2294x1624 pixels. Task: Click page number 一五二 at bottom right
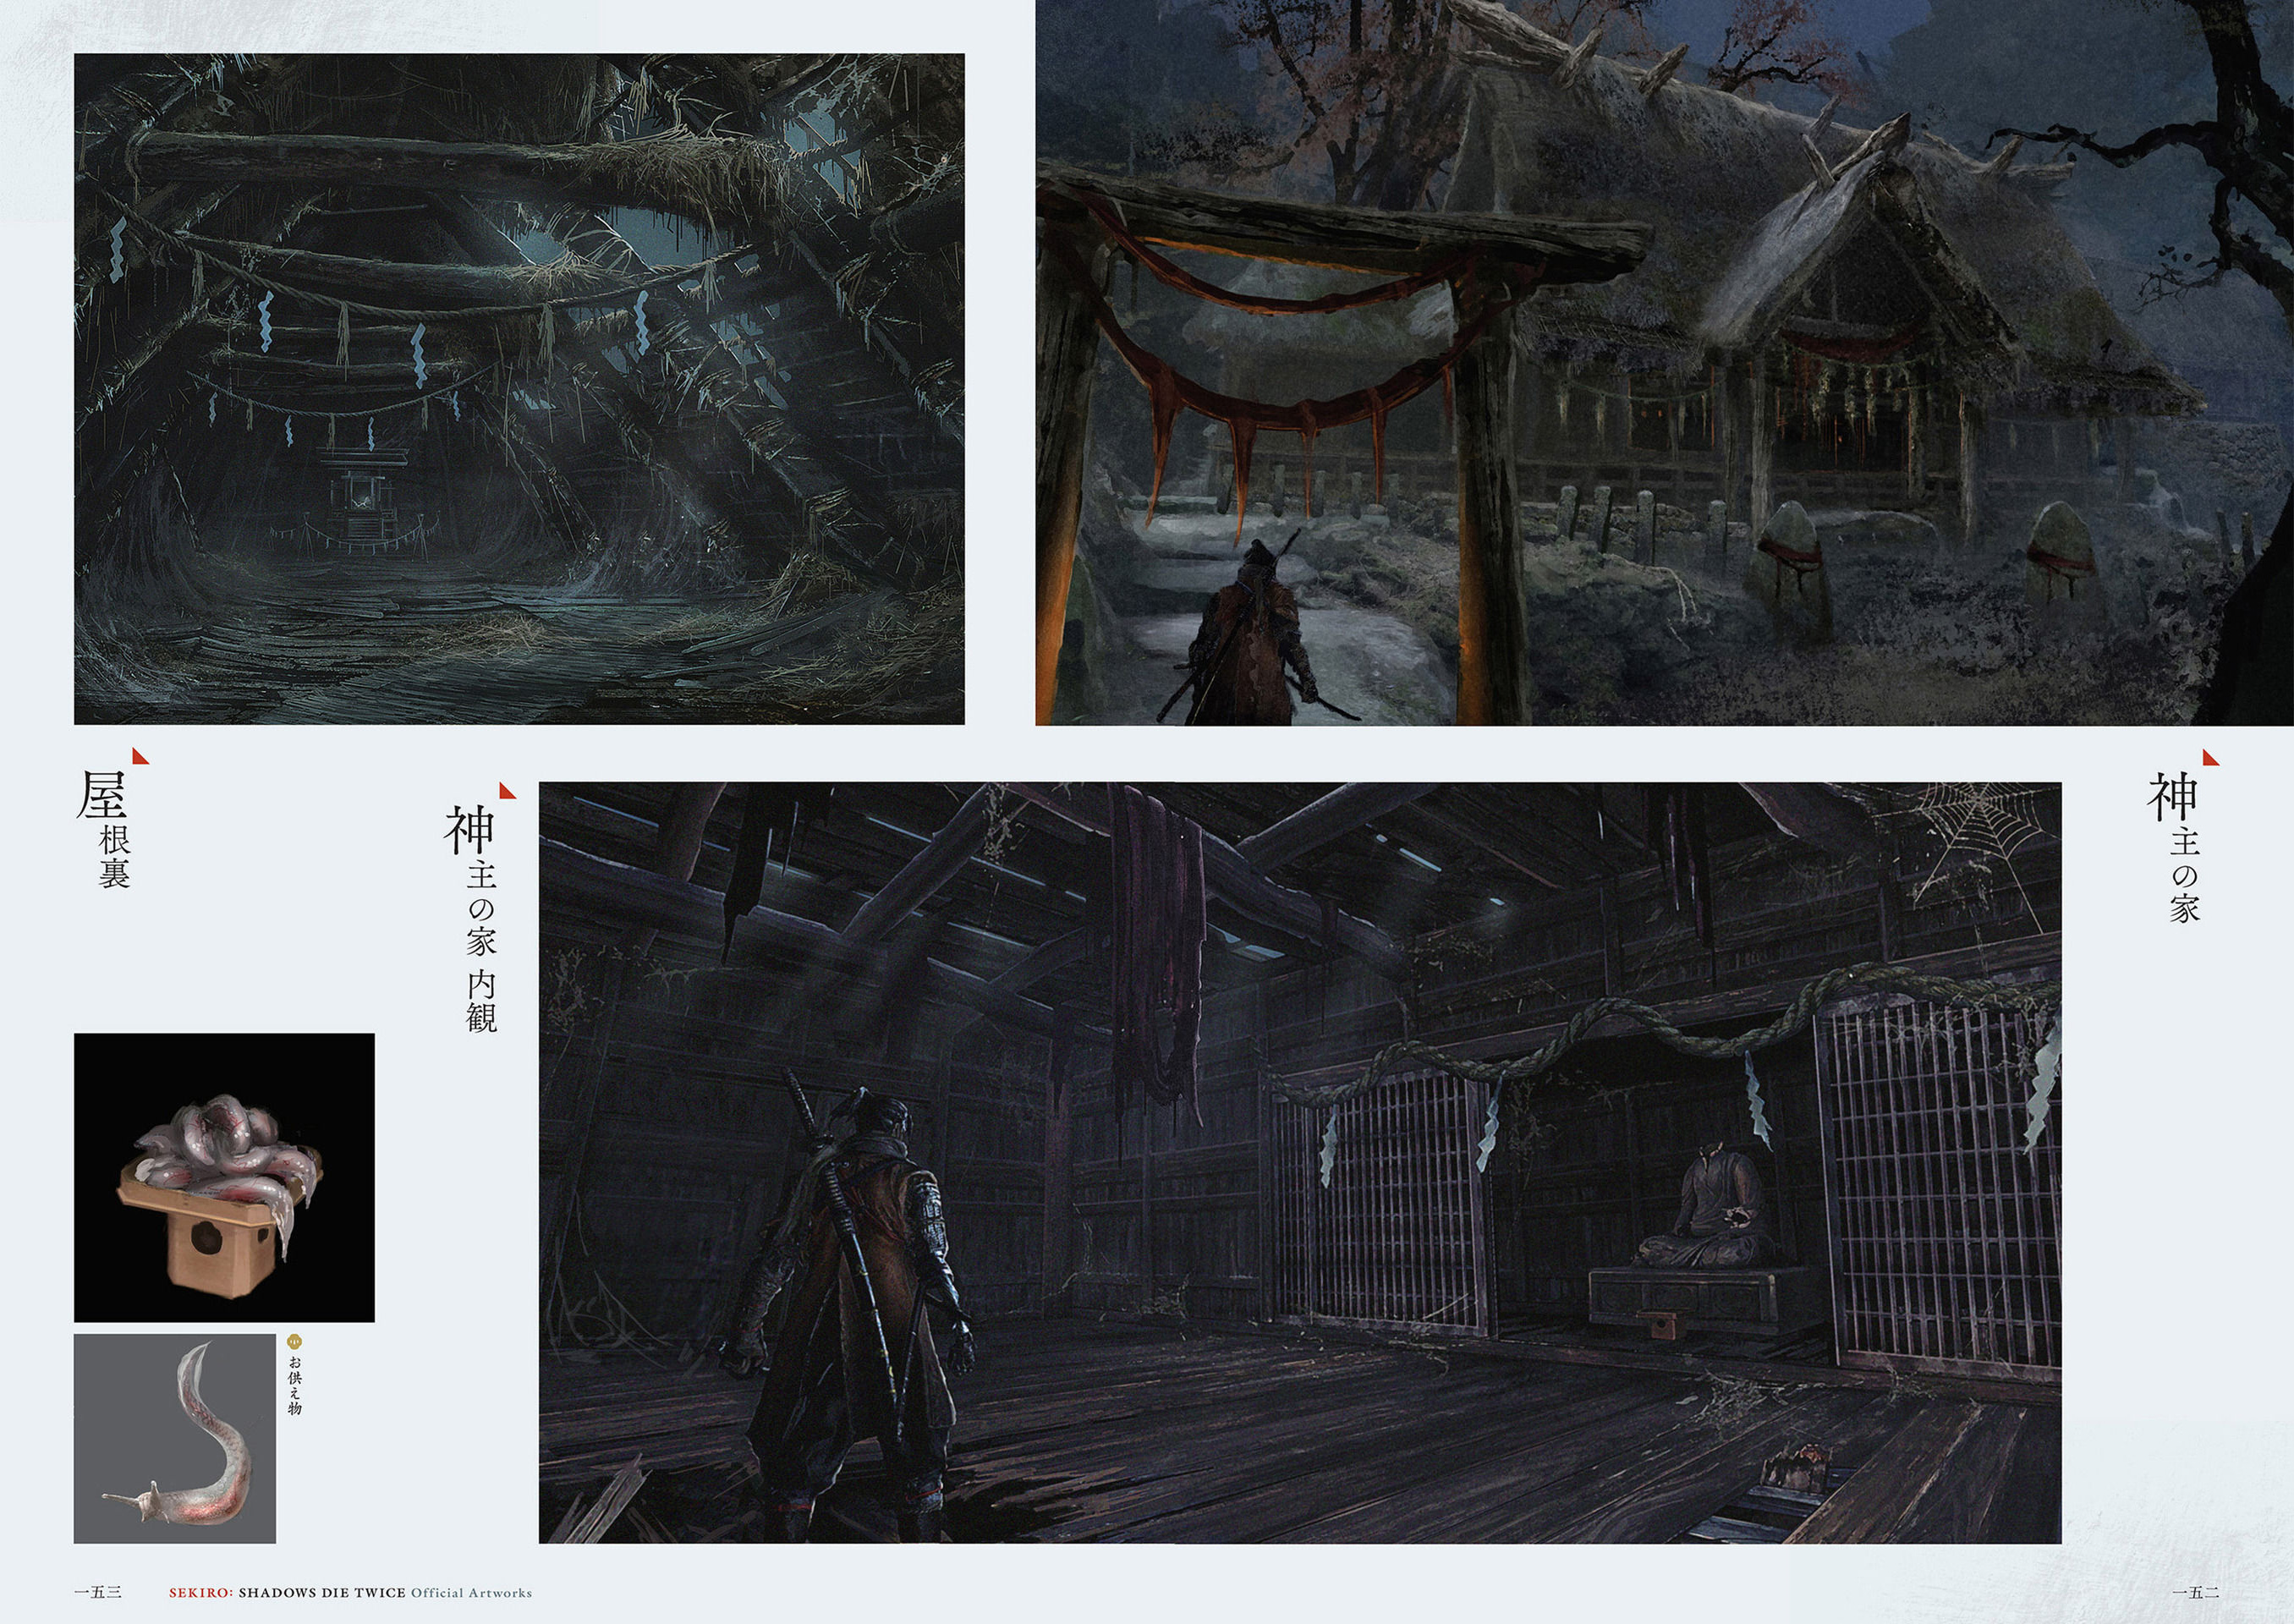tap(2196, 1592)
